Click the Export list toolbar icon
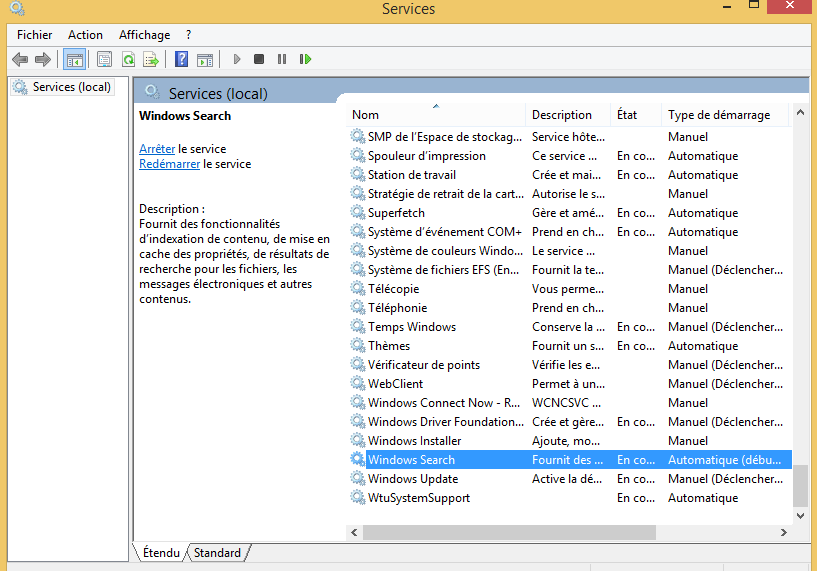The width and height of the screenshot is (817, 571). (151, 59)
